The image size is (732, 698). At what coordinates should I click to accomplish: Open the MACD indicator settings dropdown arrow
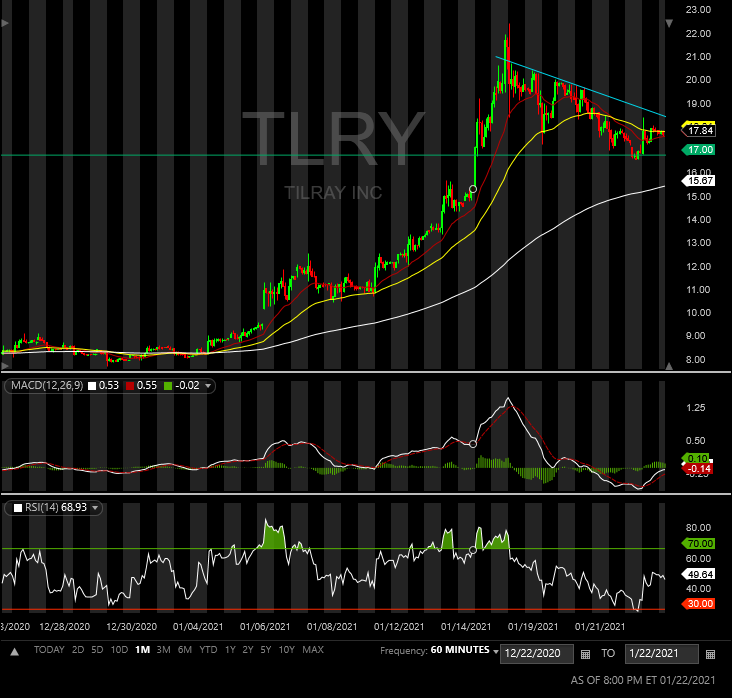[x=208, y=386]
